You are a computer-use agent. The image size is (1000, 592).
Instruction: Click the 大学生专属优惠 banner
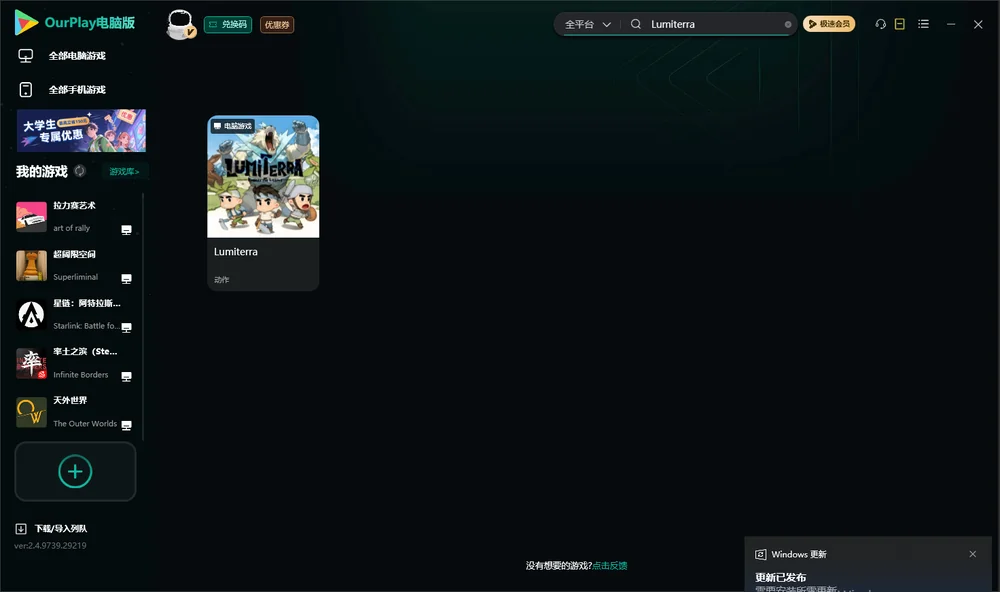pos(81,131)
